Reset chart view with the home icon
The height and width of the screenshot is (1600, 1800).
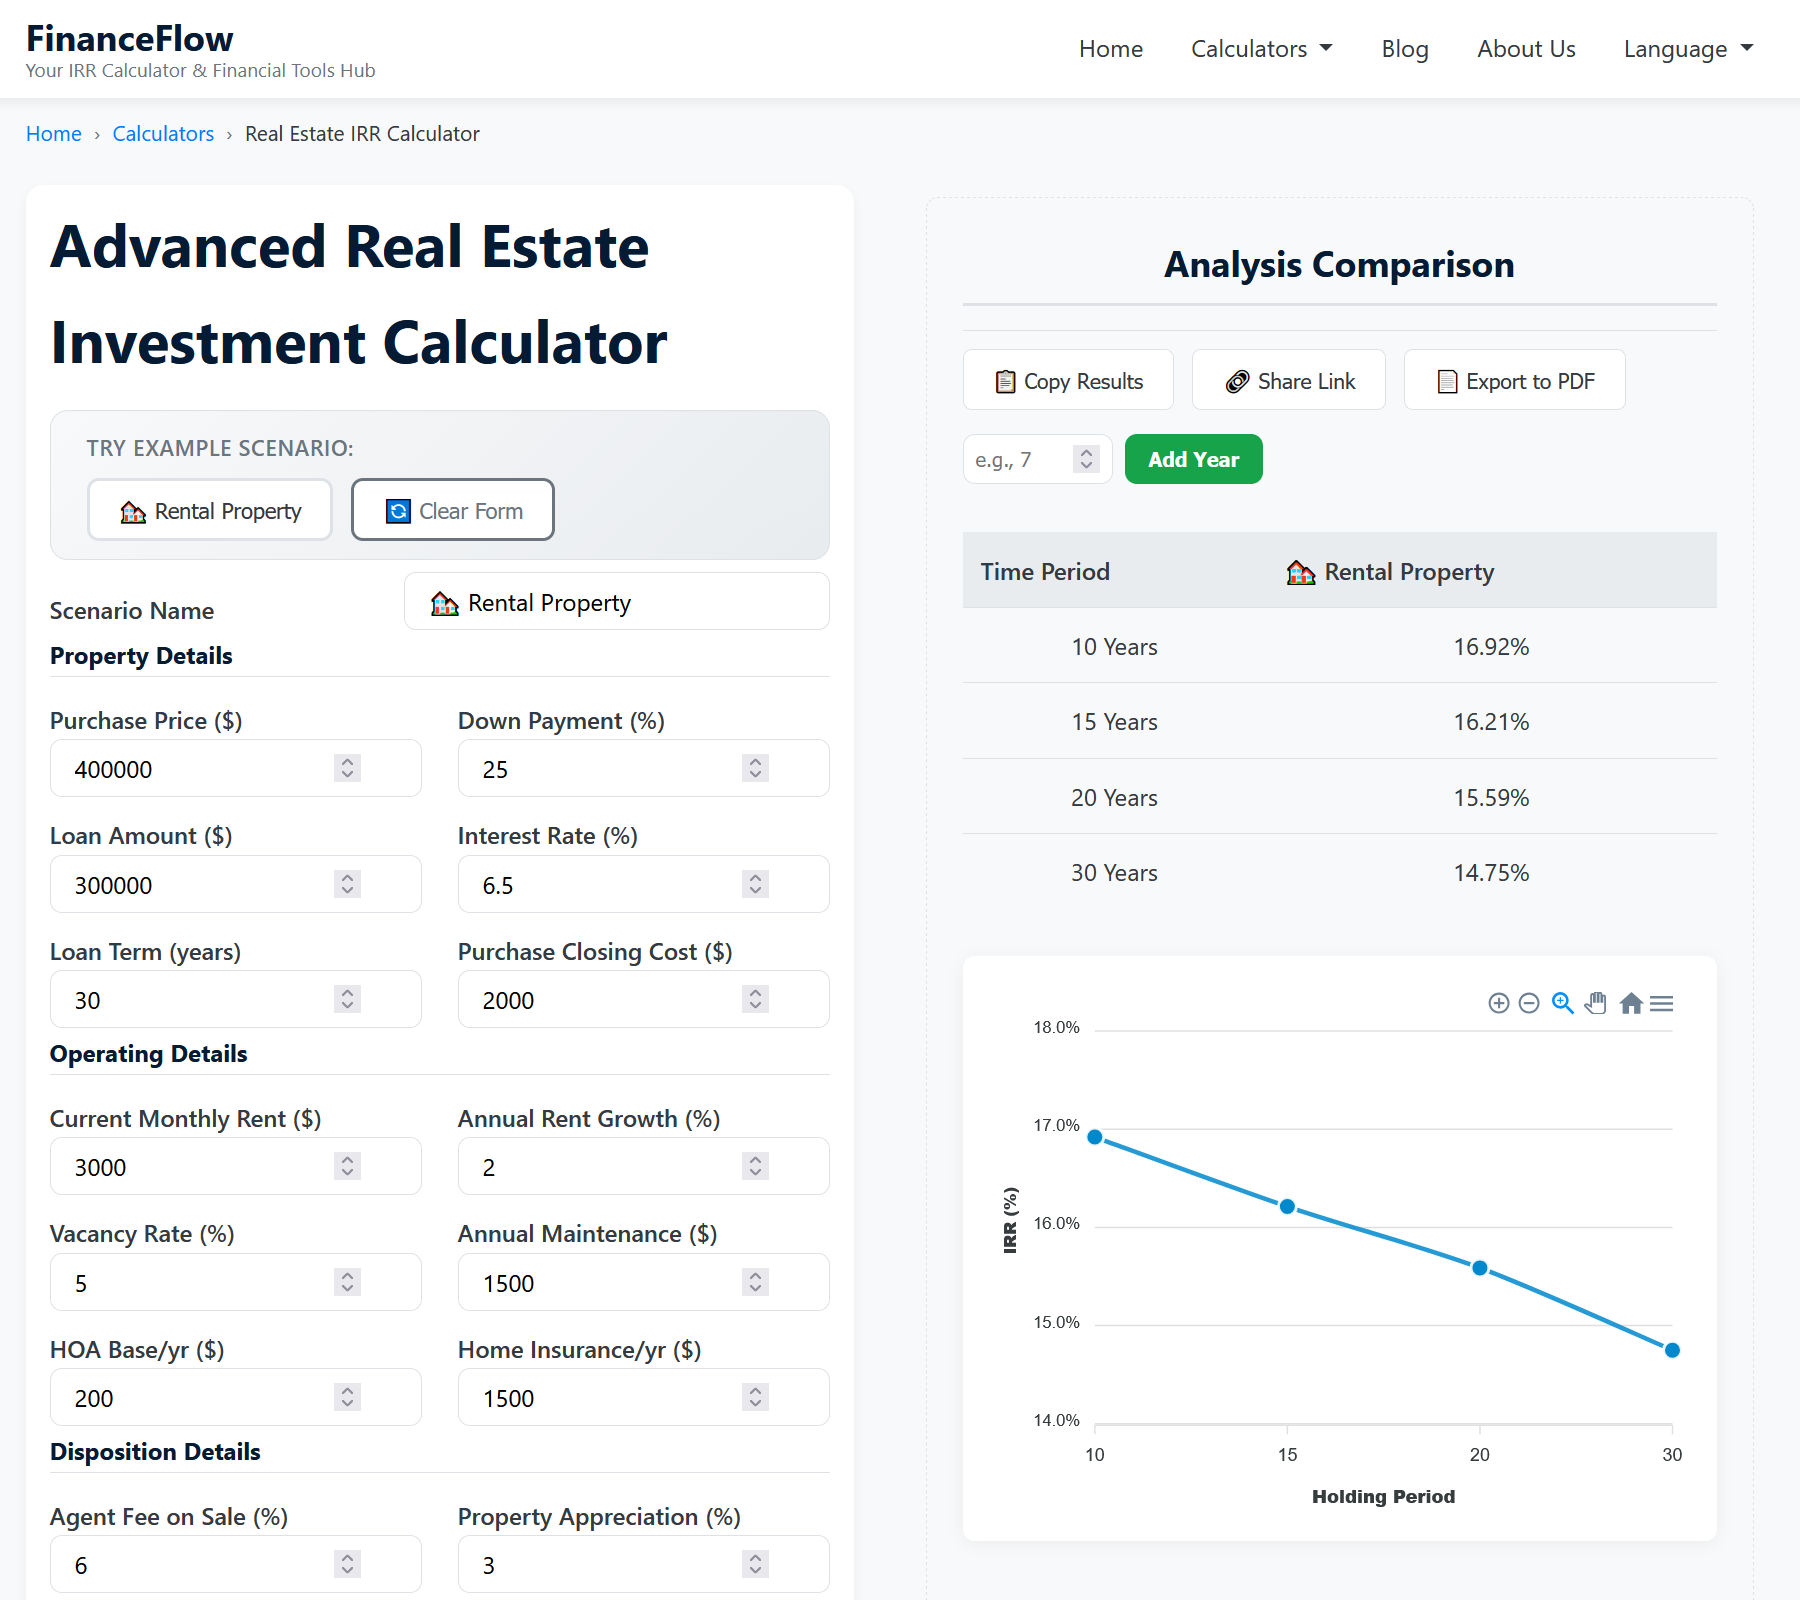click(x=1631, y=1003)
